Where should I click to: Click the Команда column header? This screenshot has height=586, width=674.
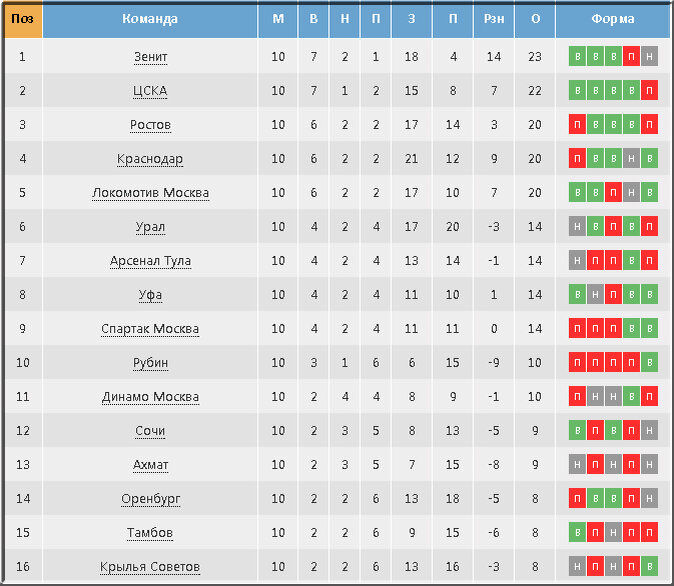150,19
